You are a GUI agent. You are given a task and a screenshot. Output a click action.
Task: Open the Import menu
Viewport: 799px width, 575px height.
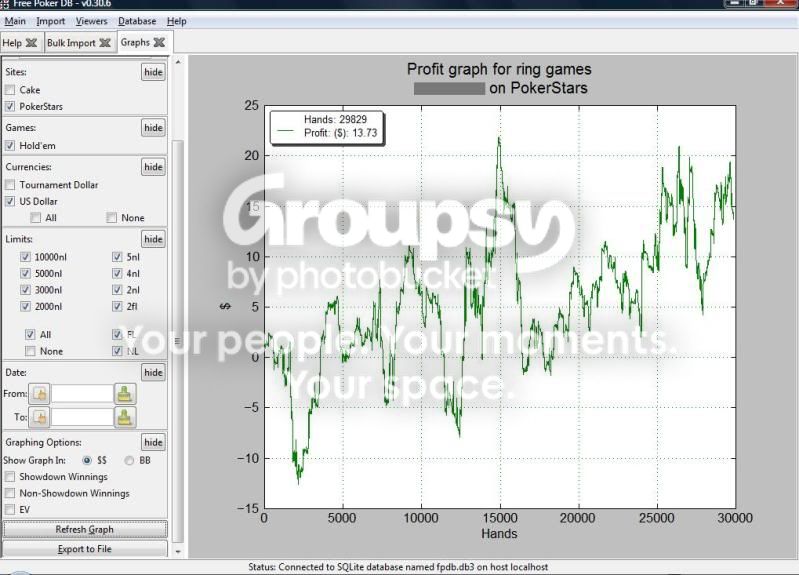click(50, 21)
